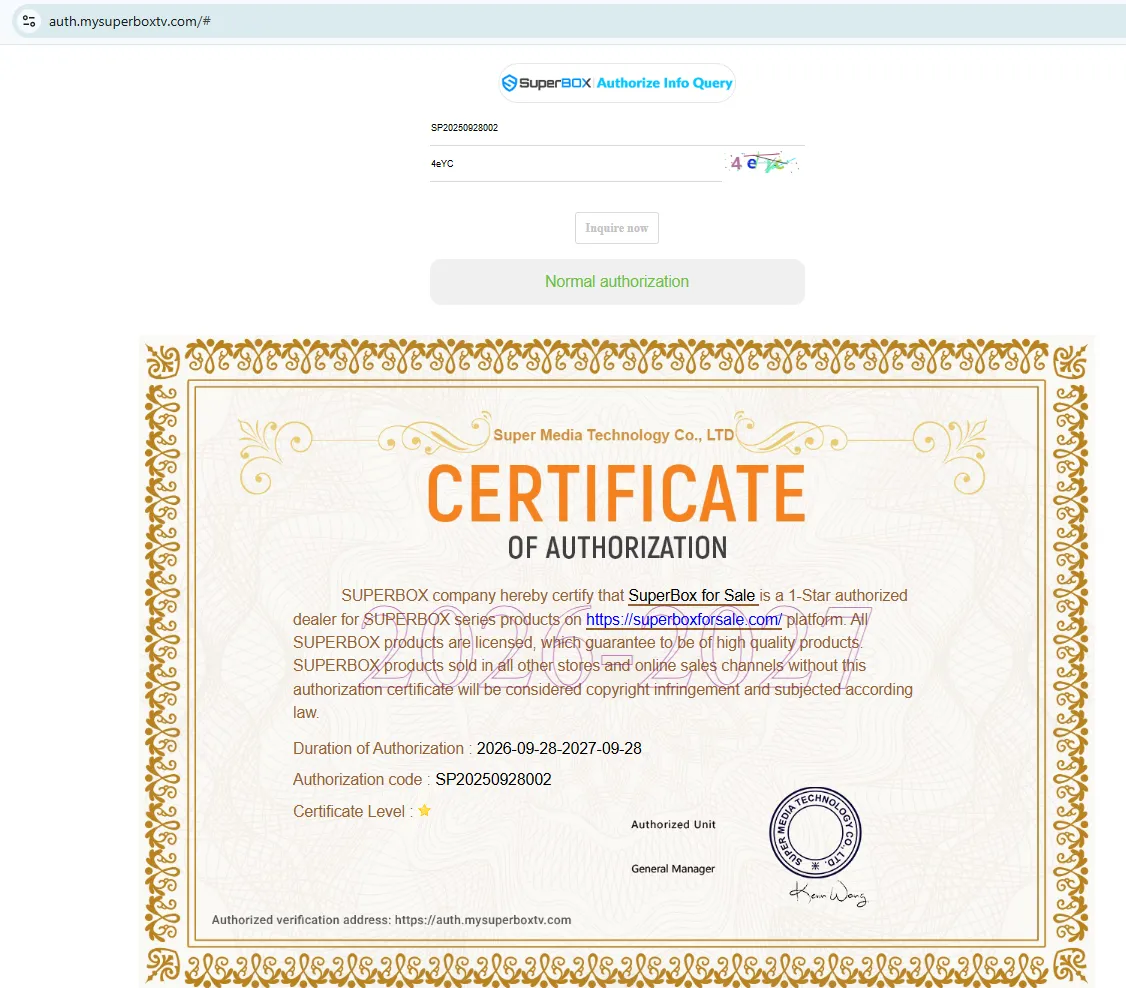
Task: Select the SuperBox for Sale dealer name
Action: click(x=692, y=595)
